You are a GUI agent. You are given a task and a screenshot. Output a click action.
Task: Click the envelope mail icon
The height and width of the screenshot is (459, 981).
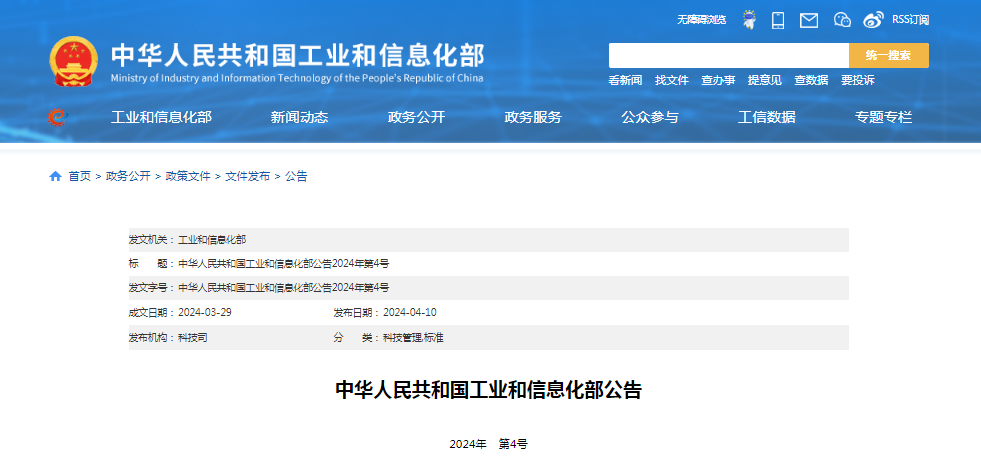click(809, 20)
